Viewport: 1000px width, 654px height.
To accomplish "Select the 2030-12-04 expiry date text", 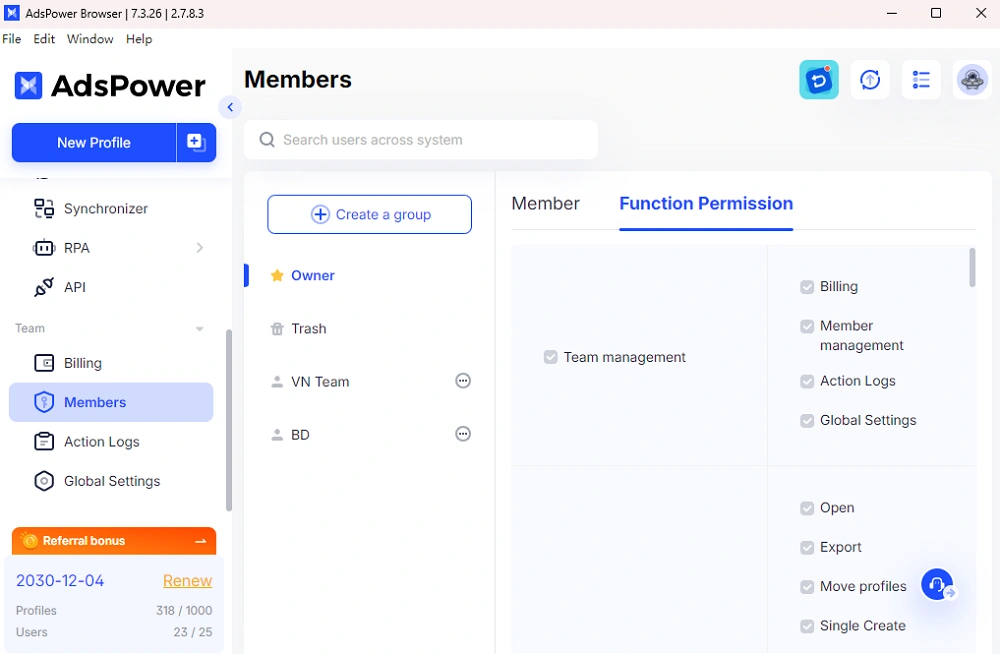I will (60, 581).
